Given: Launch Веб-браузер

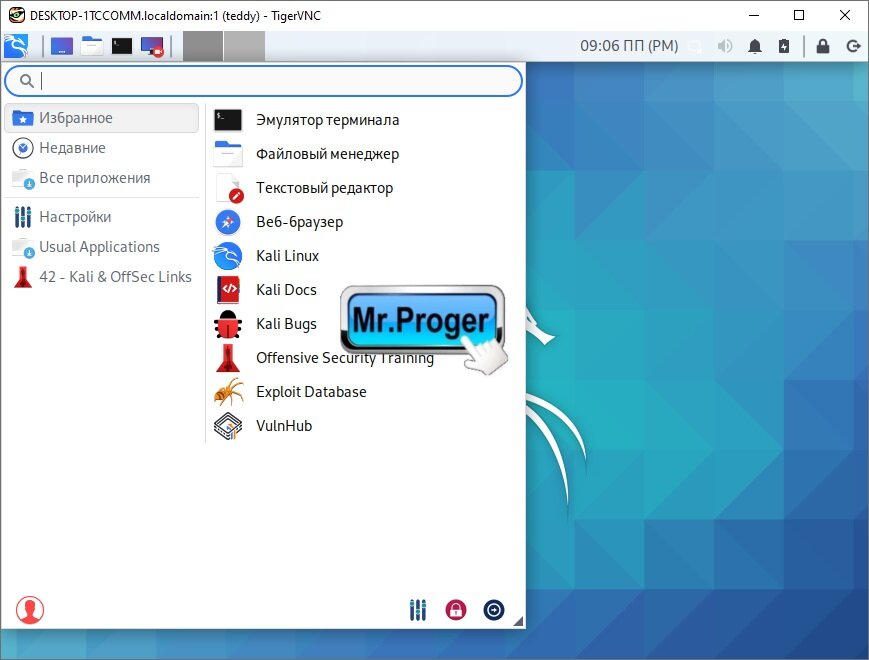Looking at the screenshot, I should [366, 222].
